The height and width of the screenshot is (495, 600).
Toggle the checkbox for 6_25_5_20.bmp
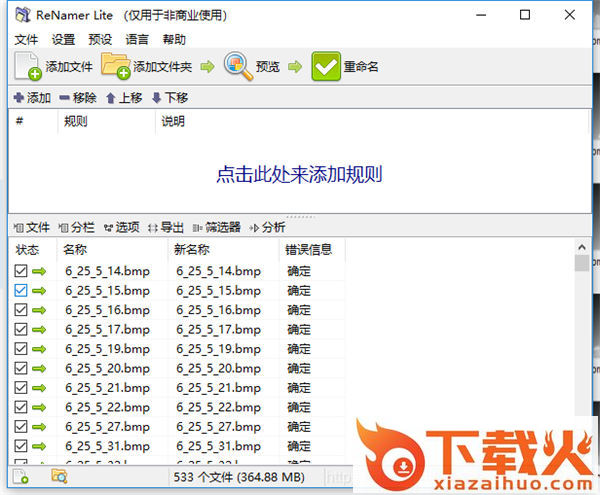click(x=21, y=368)
